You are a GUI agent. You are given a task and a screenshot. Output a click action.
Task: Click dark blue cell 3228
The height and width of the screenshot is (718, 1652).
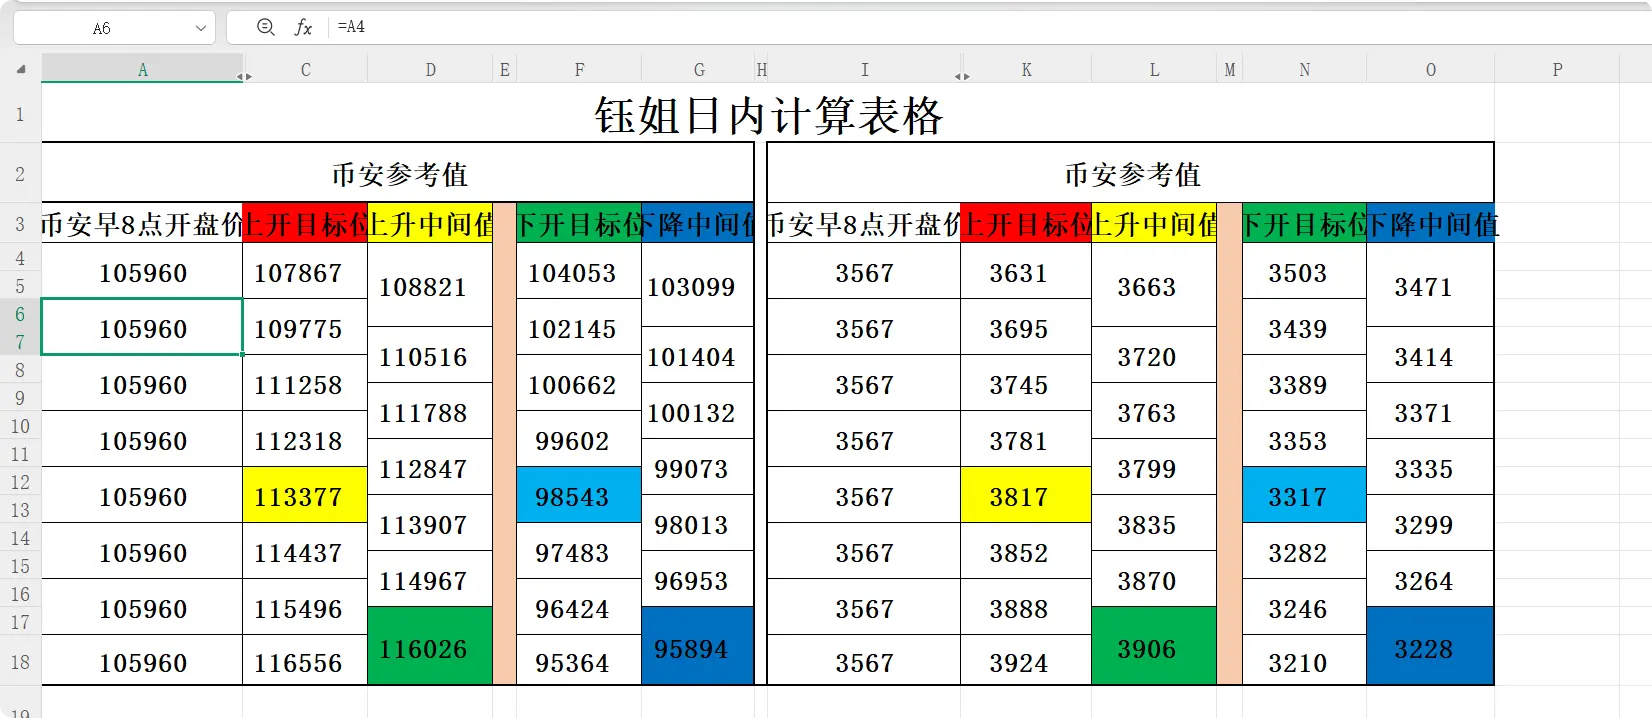click(1430, 646)
